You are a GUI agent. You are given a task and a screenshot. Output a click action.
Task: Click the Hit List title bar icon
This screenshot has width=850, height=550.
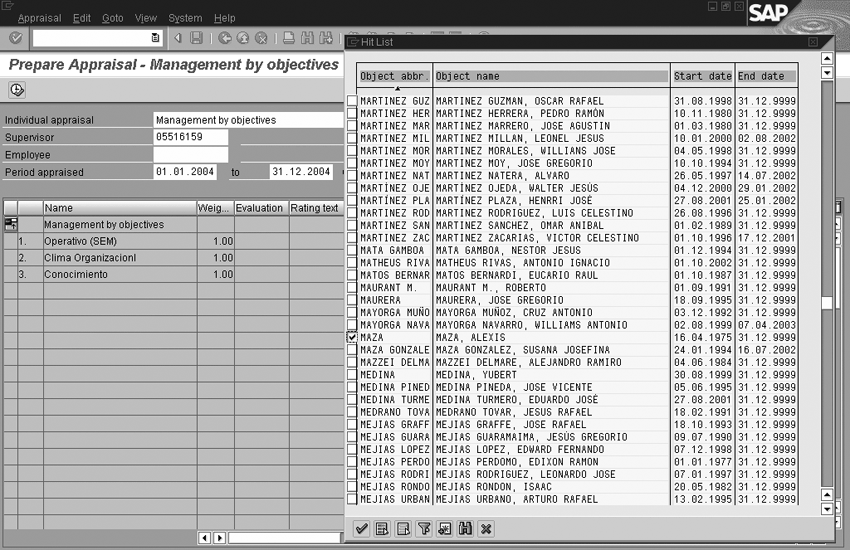(353, 42)
